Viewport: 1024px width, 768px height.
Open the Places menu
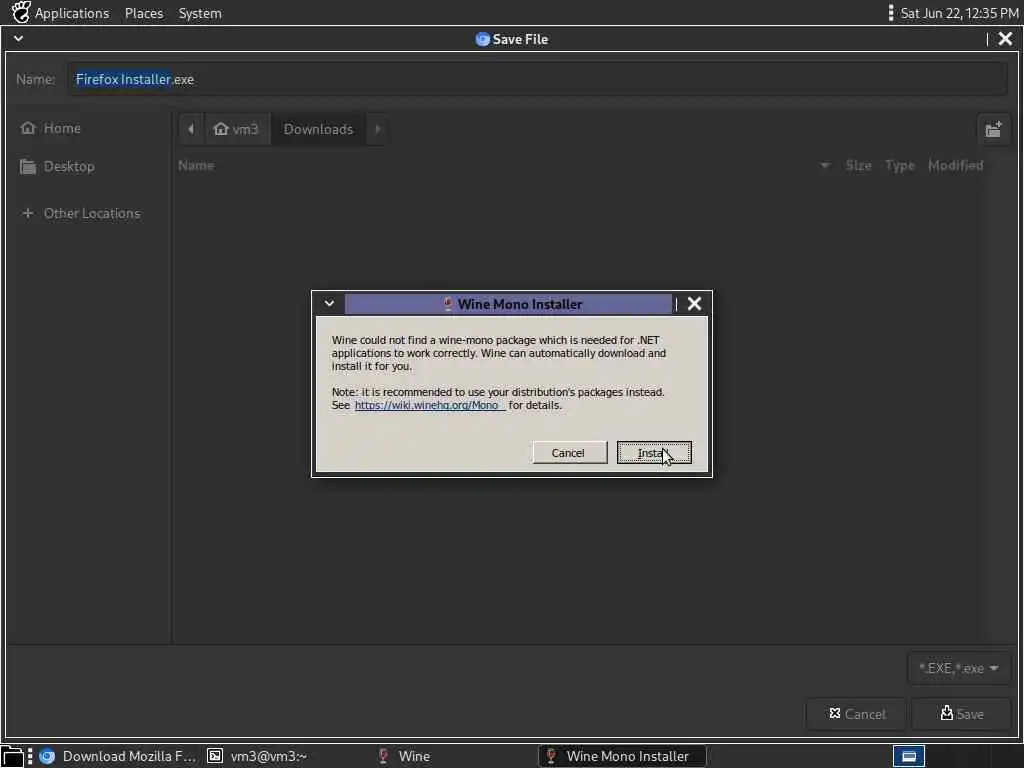[144, 13]
